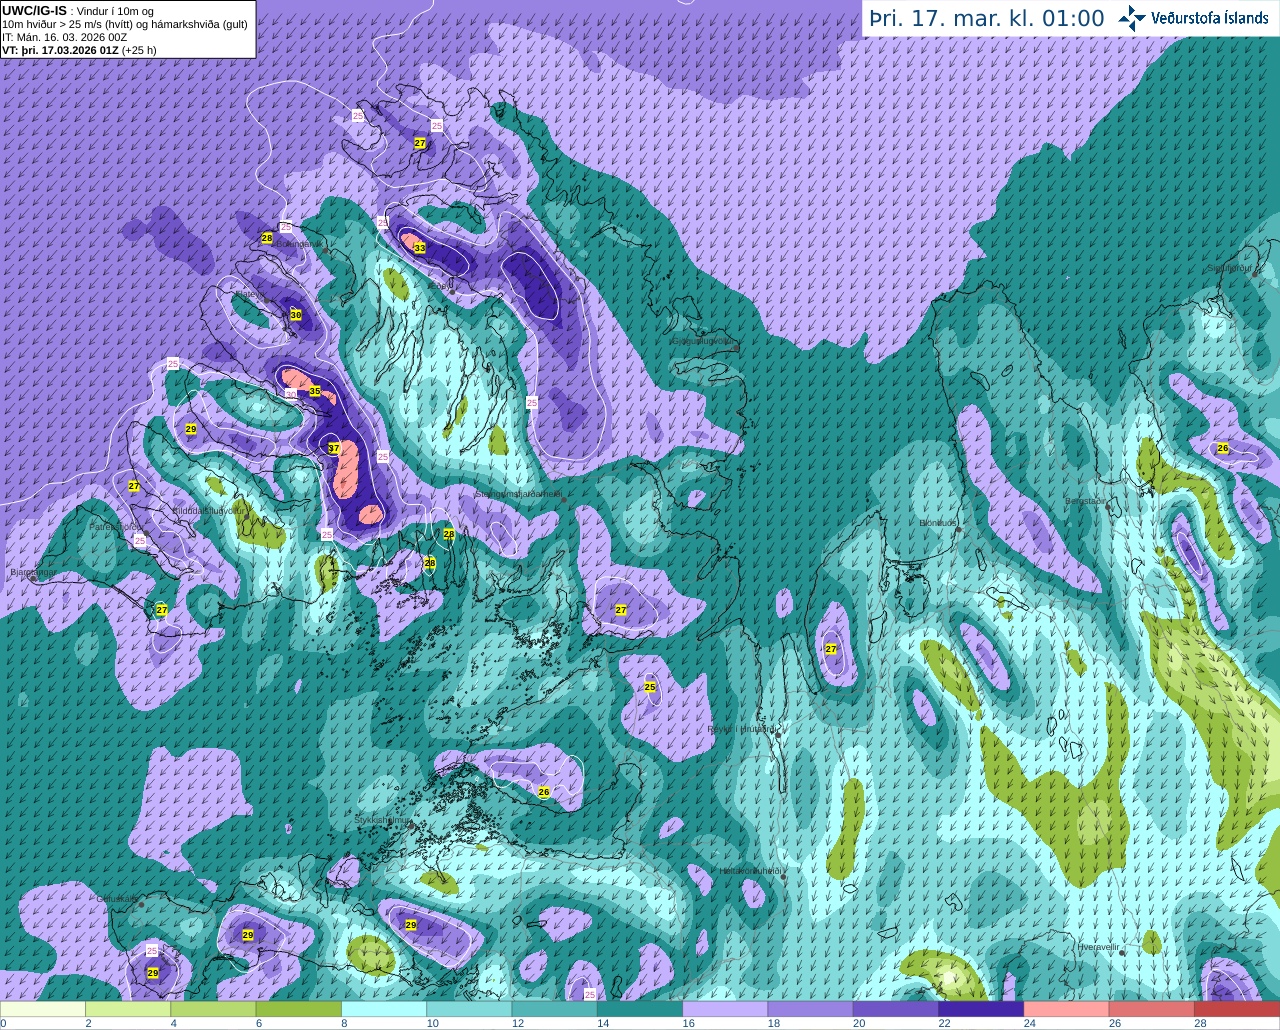Pick the 16–18 m/s lavender legend swatch
Image resolution: width=1280 pixels, height=1030 pixels.
[x=725, y=1009]
